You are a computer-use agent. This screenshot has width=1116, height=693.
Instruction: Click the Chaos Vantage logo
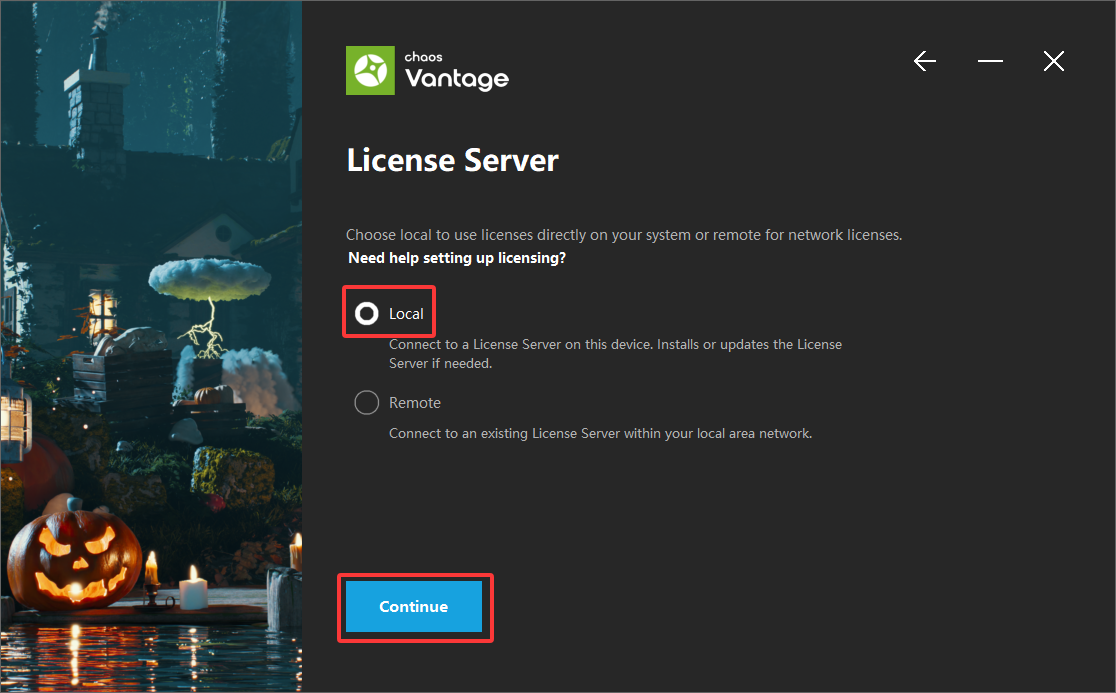(x=427, y=70)
